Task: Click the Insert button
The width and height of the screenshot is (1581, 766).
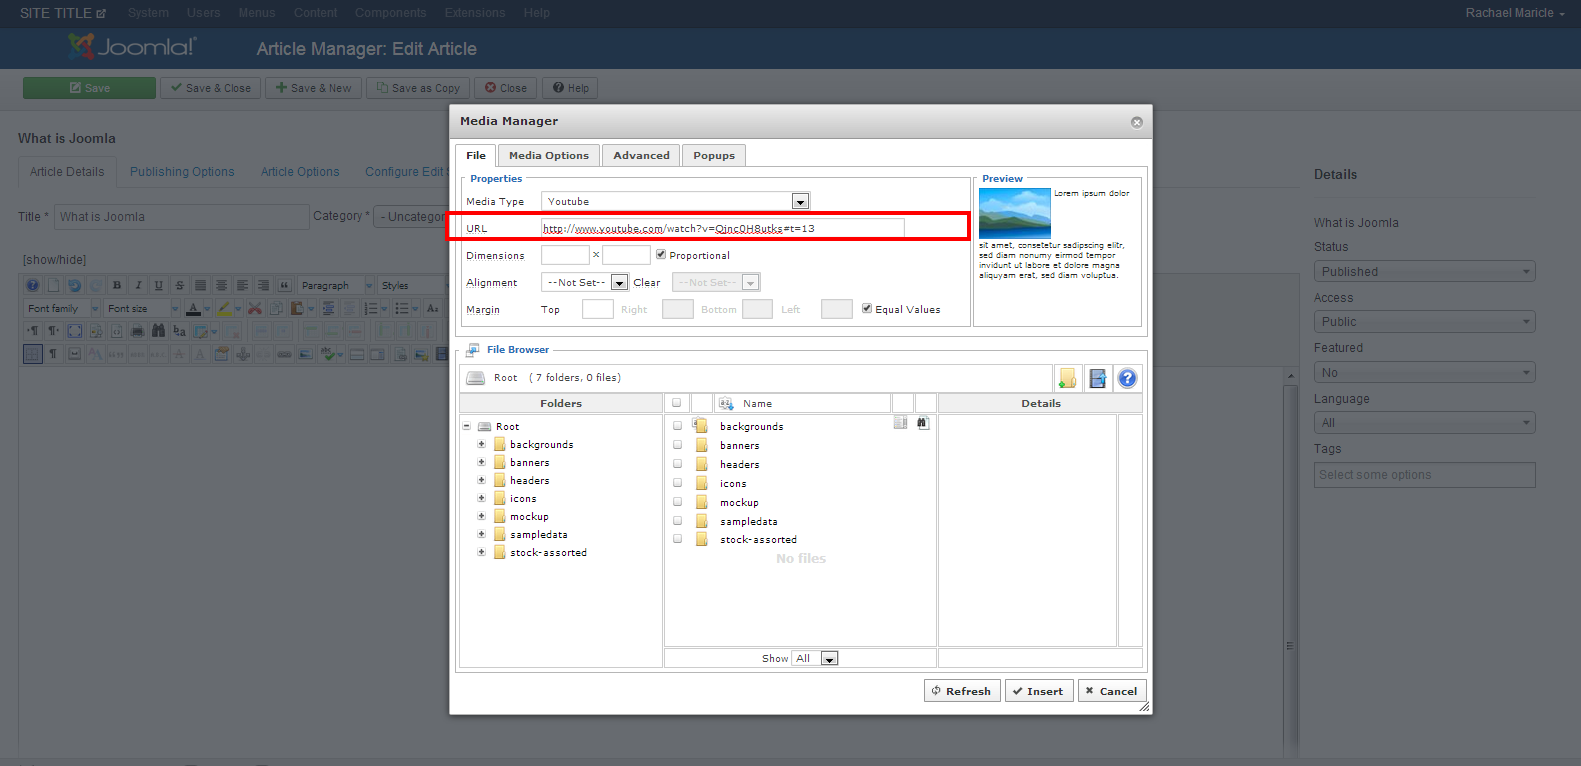Action: [x=1039, y=691]
